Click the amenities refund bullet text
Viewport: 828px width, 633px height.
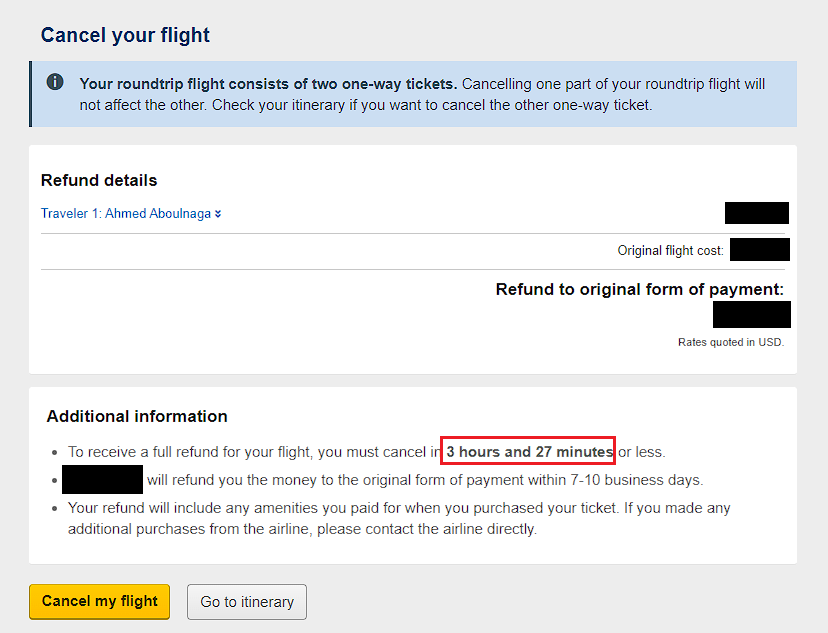point(399,518)
